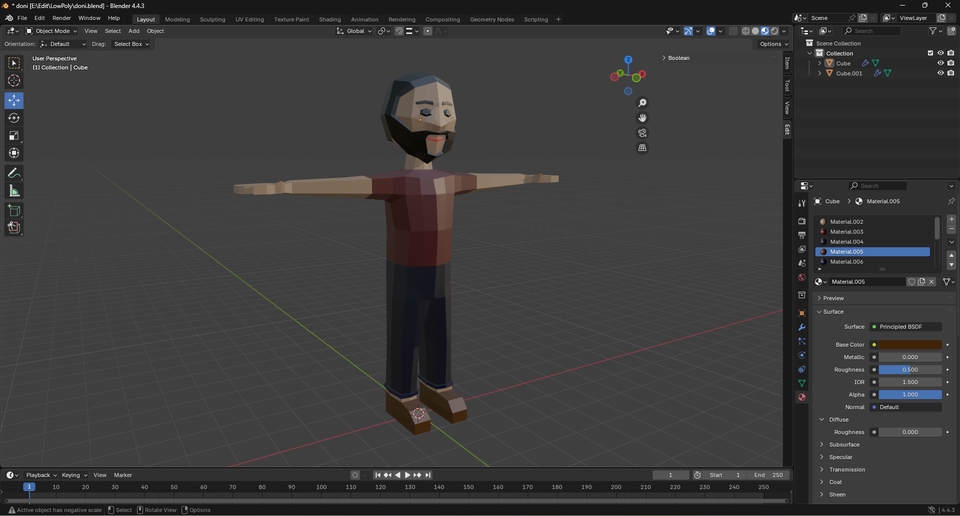This screenshot has height=516, width=960.
Task: Open the Add menu in viewport header
Action: pyautogui.click(x=133, y=31)
